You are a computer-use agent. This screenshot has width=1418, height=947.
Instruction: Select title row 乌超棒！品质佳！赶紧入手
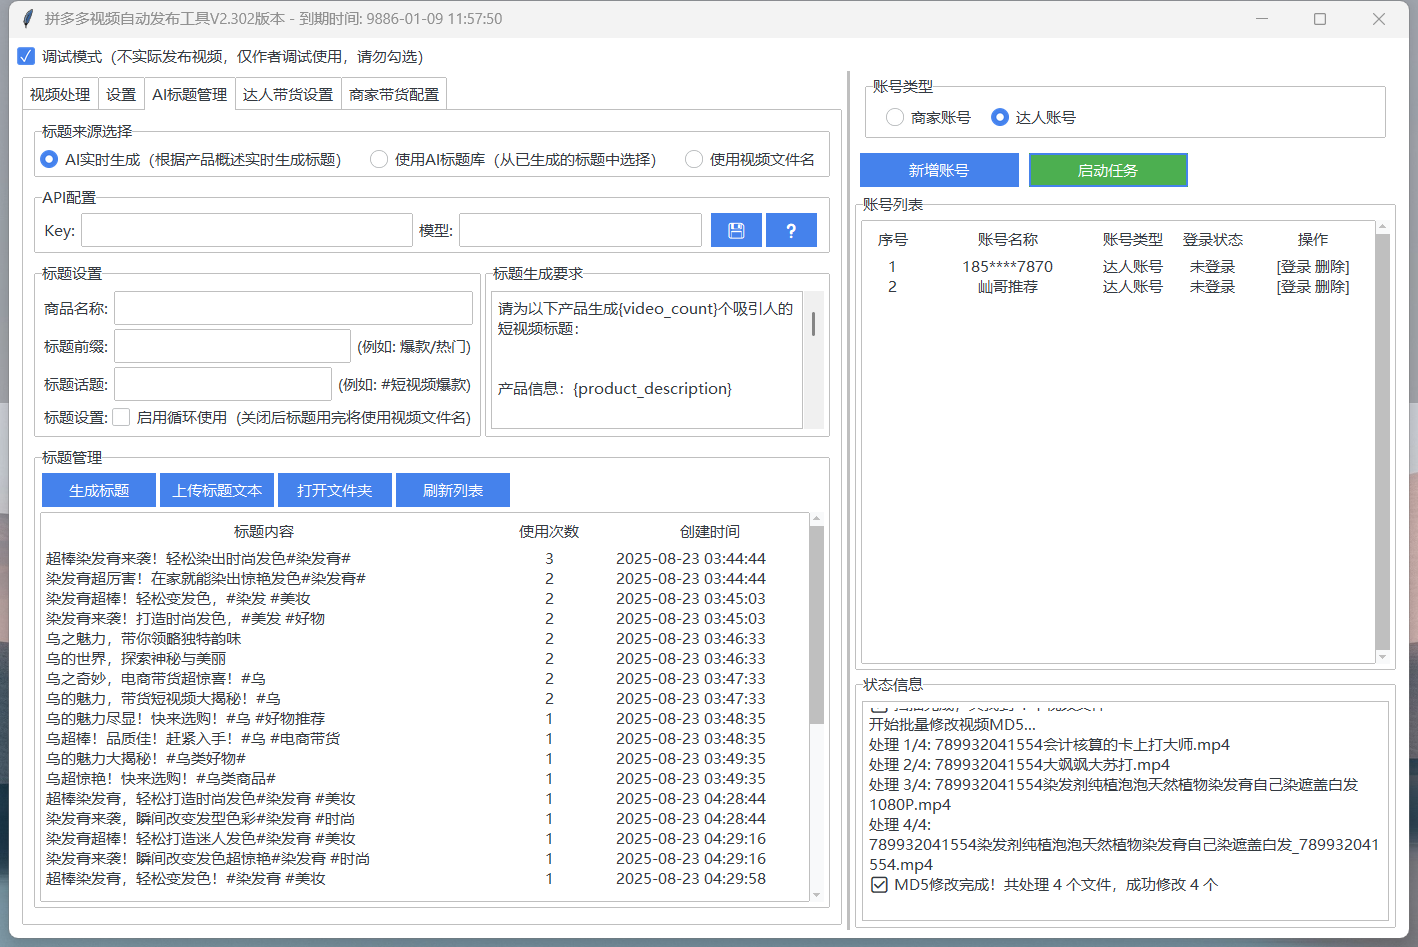(425, 739)
